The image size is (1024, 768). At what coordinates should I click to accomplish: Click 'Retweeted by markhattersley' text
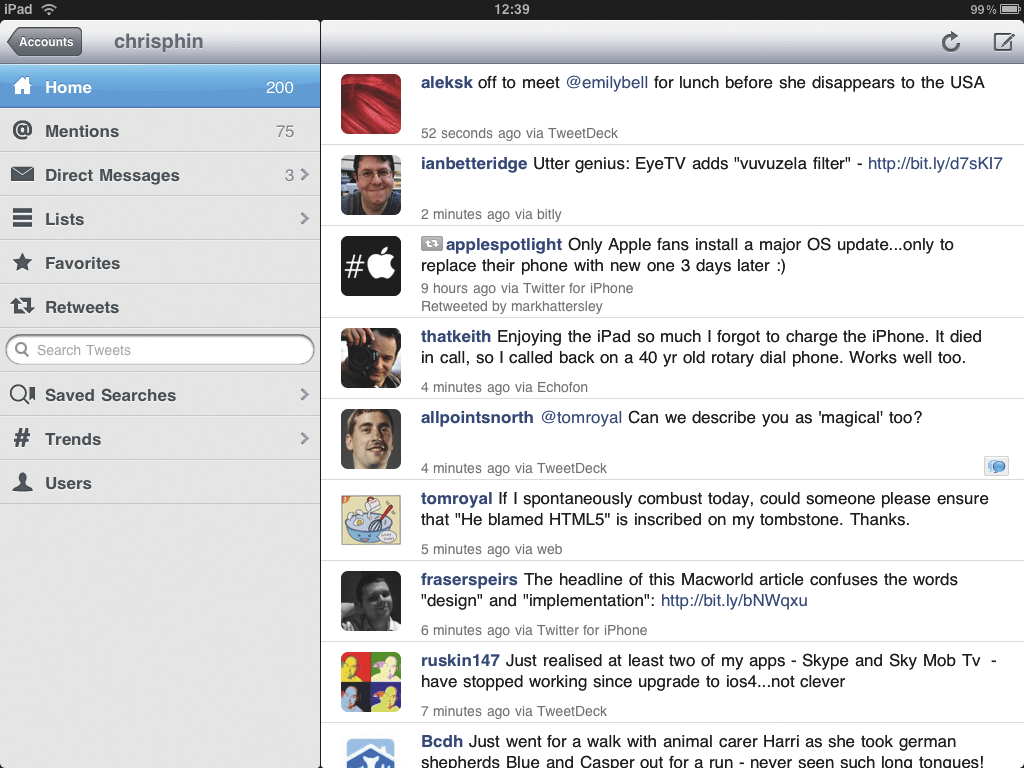[511, 306]
